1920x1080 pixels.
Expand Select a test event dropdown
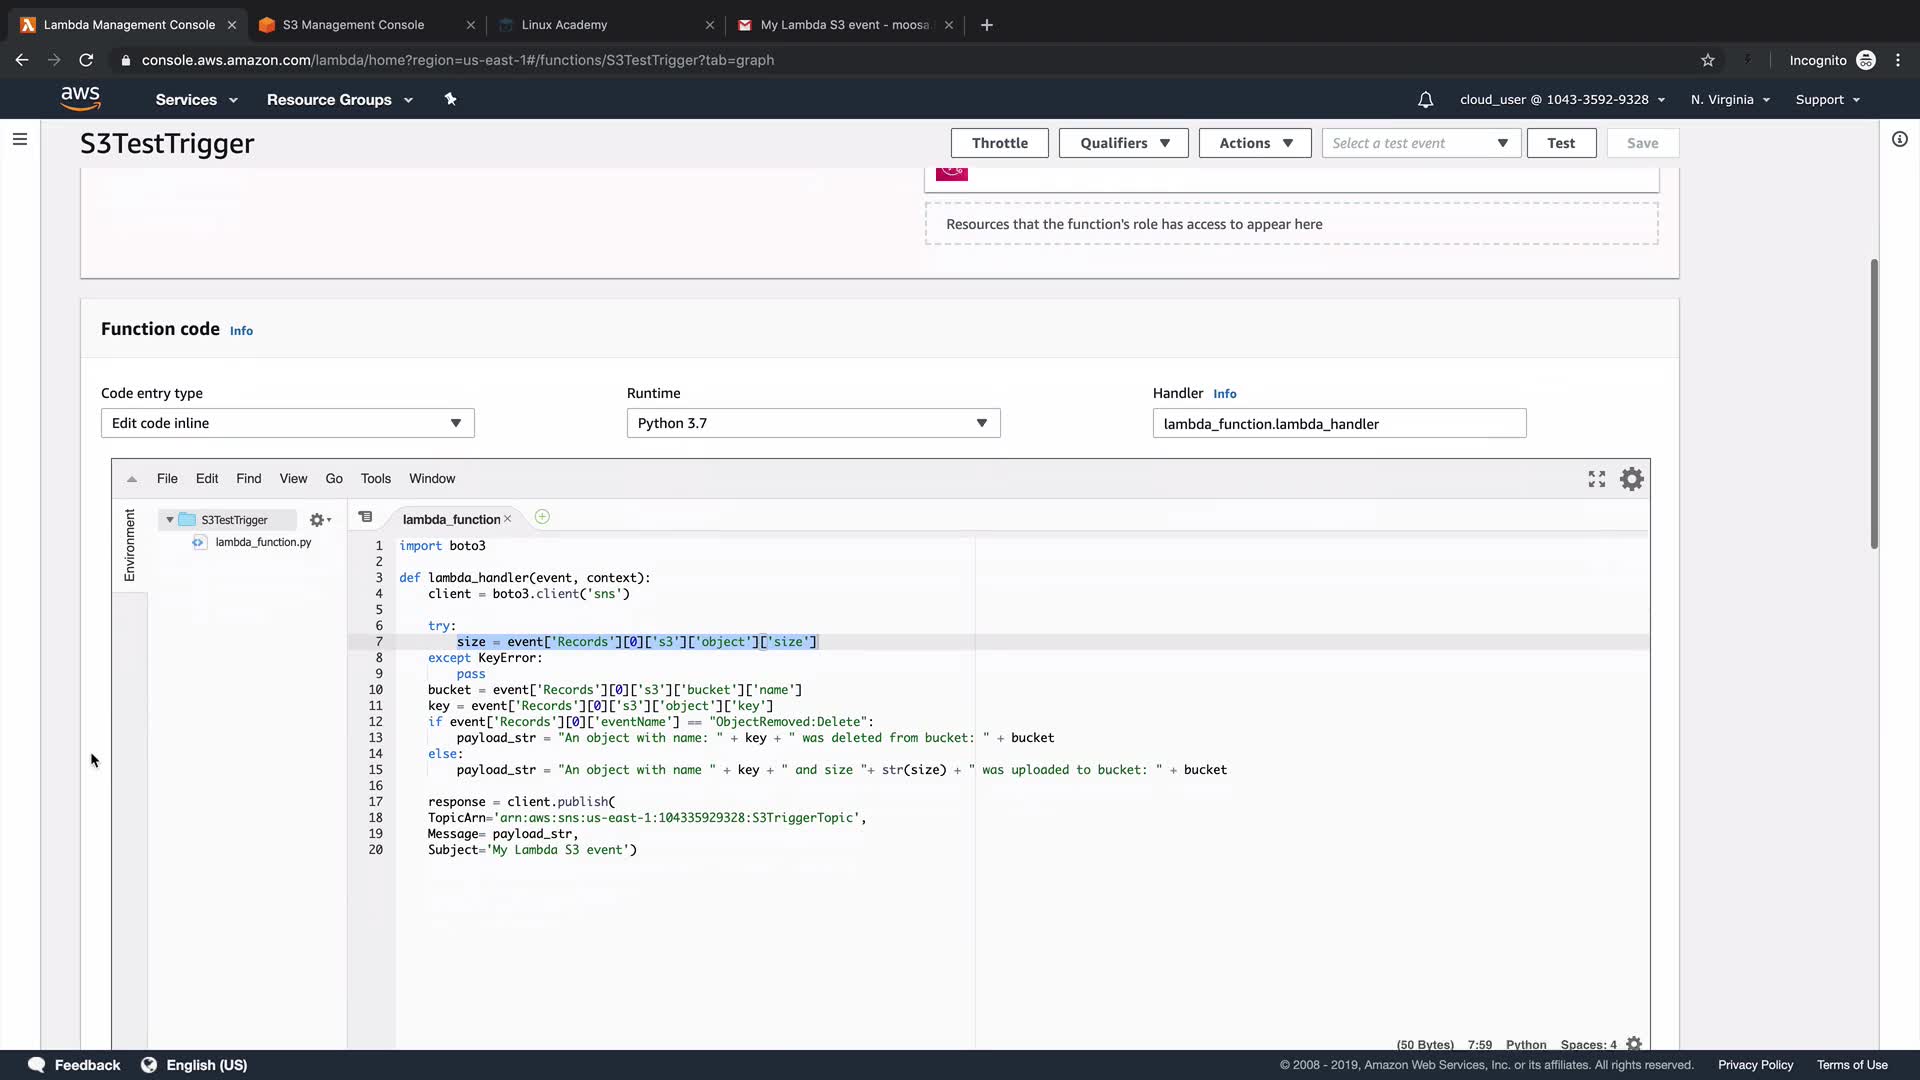click(1420, 143)
